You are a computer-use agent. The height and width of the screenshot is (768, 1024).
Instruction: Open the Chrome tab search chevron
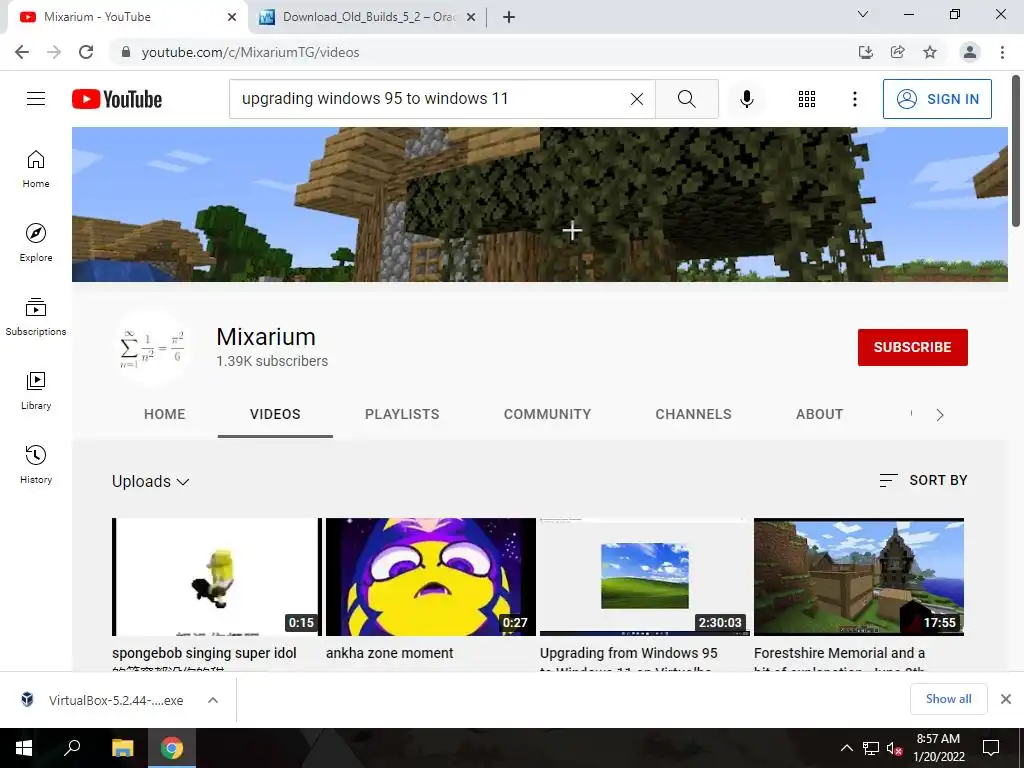pyautogui.click(x=863, y=14)
